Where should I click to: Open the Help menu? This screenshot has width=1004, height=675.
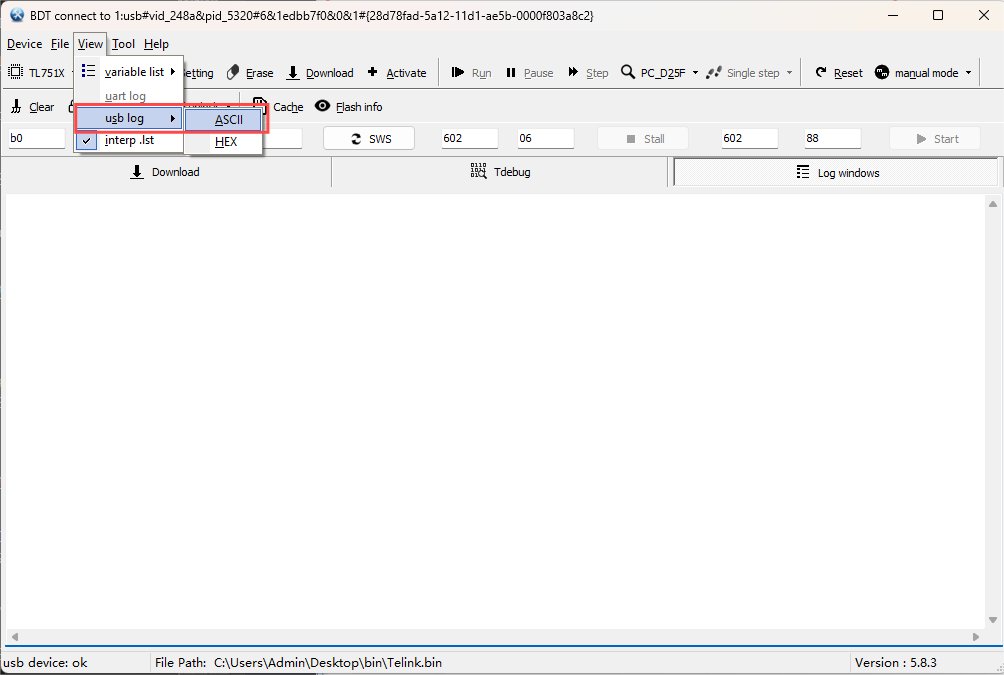tap(156, 44)
